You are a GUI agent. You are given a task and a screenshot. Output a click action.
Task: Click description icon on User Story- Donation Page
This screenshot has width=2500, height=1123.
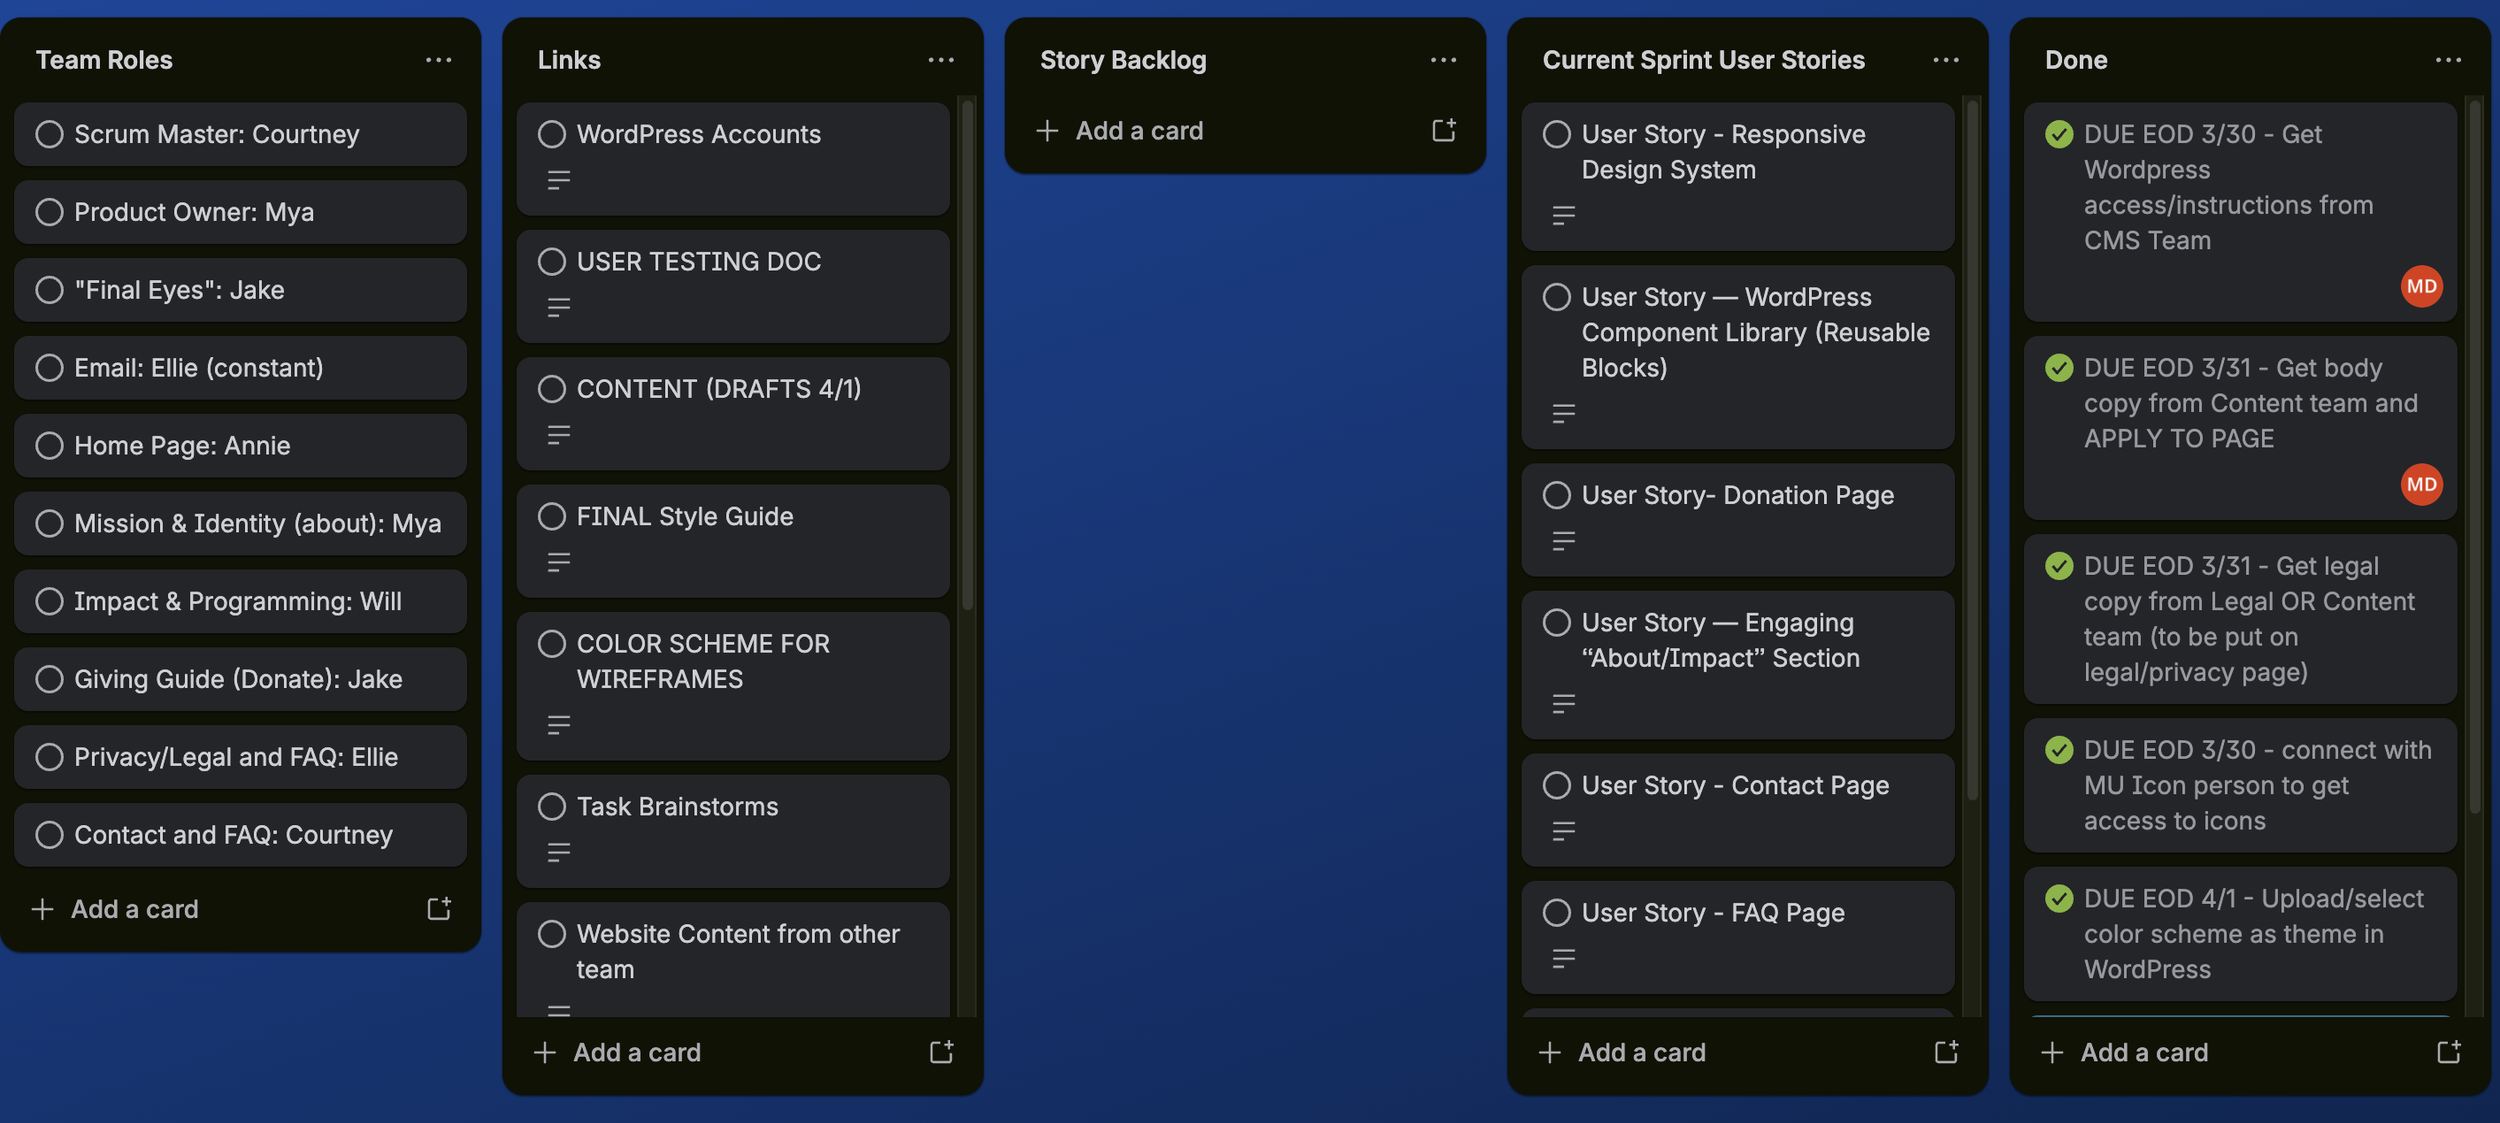[1563, 541]
